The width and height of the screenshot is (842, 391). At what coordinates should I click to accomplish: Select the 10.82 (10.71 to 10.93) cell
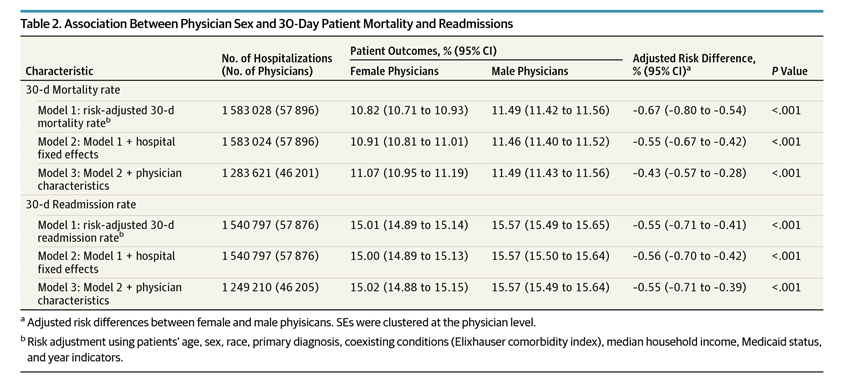click(x=409, y=111)
